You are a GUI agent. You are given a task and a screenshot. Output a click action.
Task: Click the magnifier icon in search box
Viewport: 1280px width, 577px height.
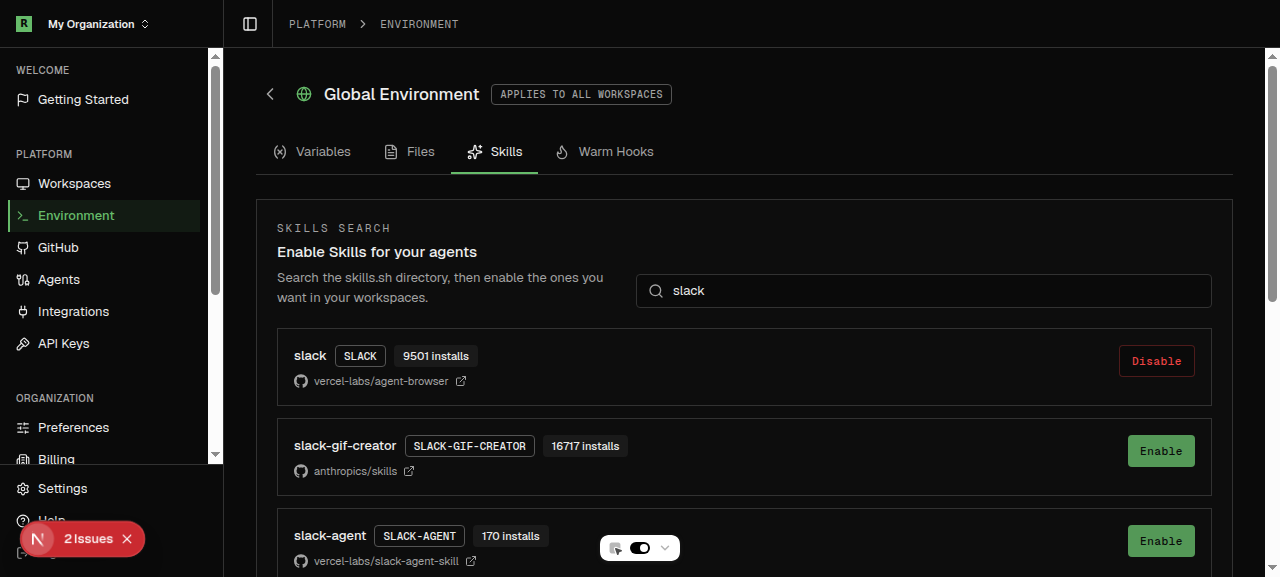[656, 291]
